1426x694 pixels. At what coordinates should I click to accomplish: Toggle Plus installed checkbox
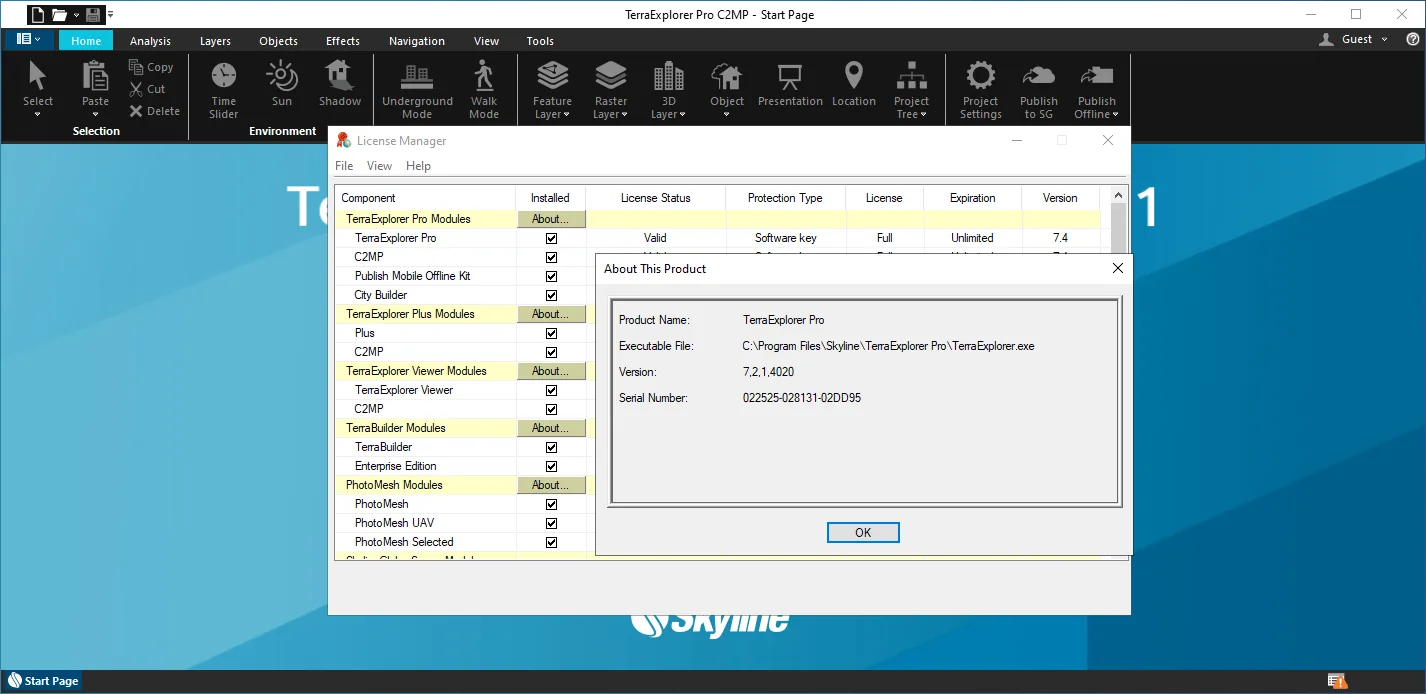click(x=551, y=333)
